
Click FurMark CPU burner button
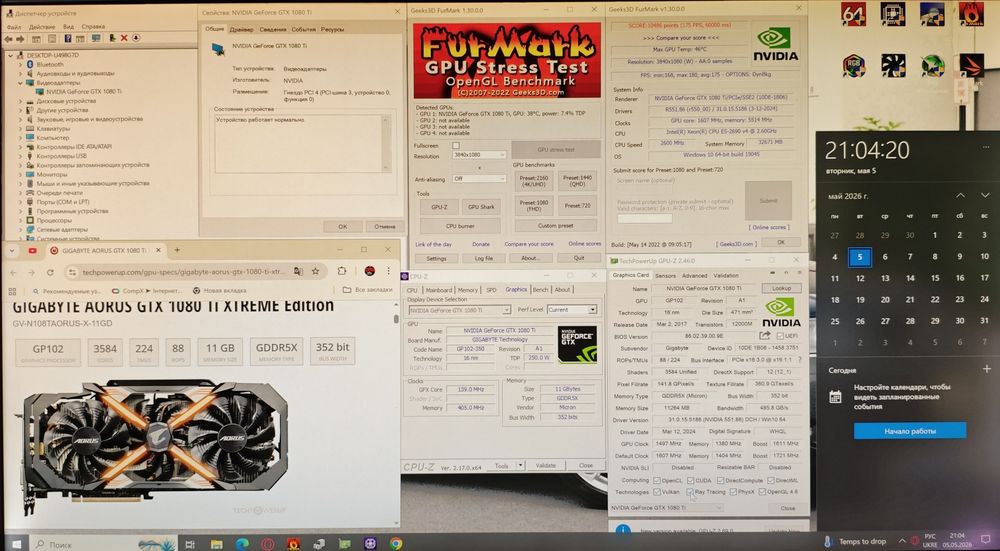click(x=460, y=226)
